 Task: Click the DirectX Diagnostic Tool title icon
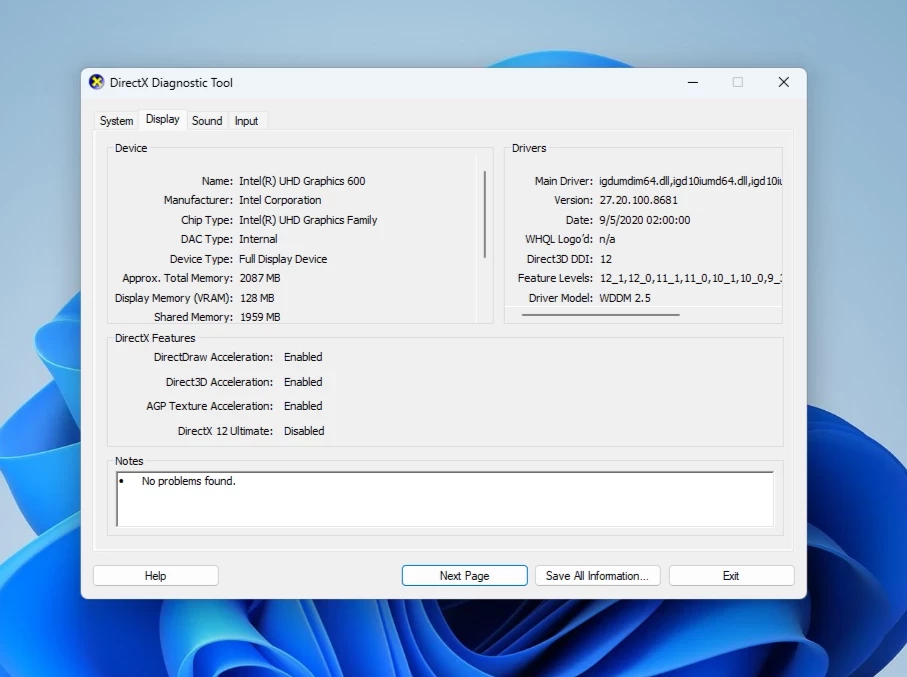97,82
